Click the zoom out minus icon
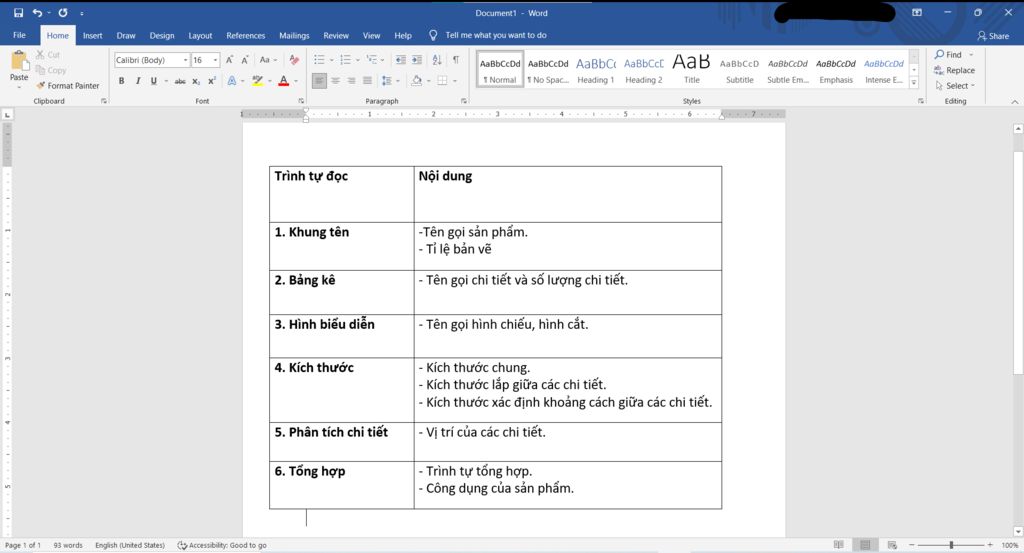Screen dimensions: 1024x553 pos(912,545)
